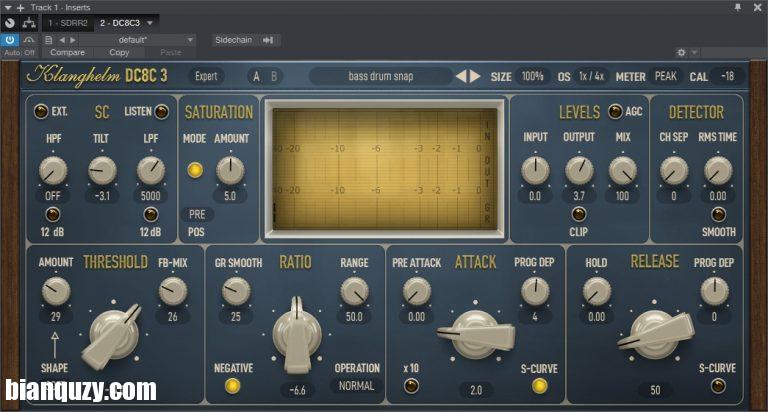768x412 pixels.
Task: Toggle attack x 10 LED
Action: 411,386
